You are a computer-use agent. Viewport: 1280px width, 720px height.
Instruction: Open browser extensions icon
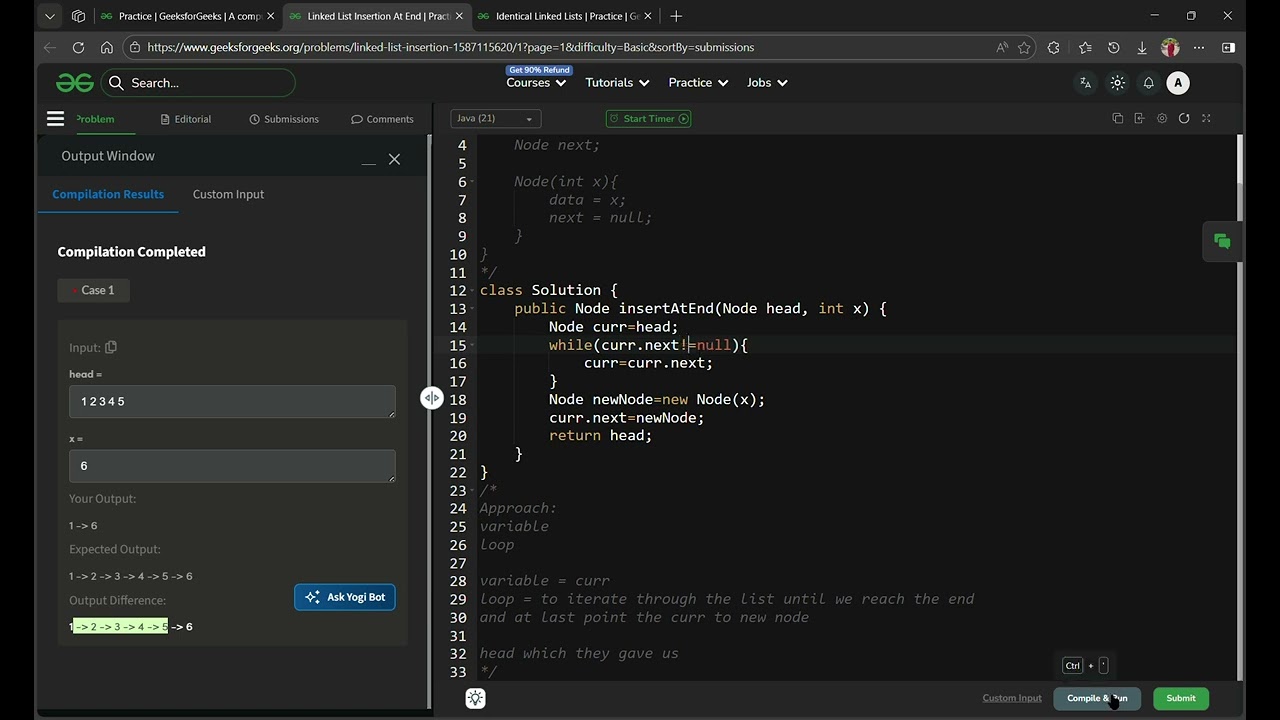point(1053,47)
